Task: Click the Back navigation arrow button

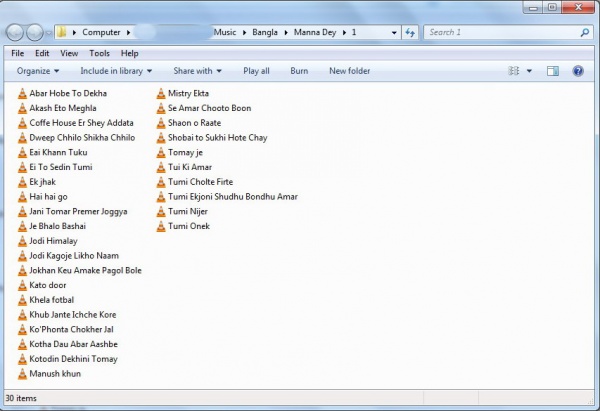Action: coord(17,33)
